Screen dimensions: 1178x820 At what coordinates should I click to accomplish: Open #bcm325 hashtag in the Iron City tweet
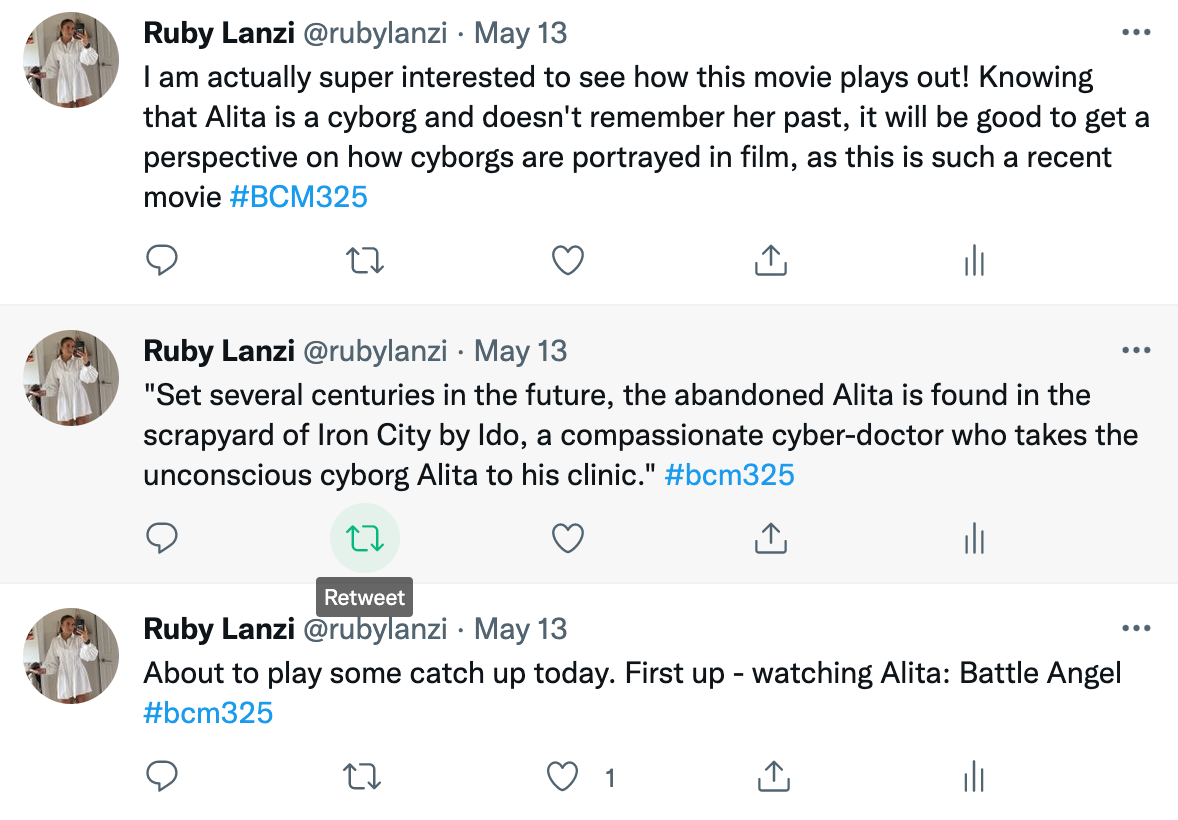(x=729, y=475)
